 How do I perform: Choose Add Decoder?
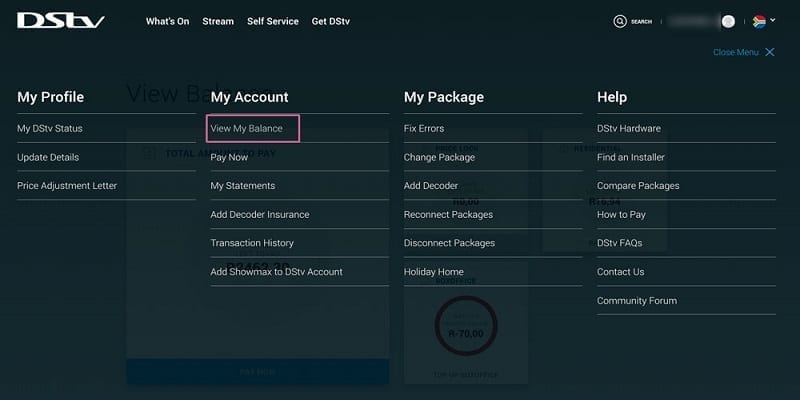click(431, 186)
